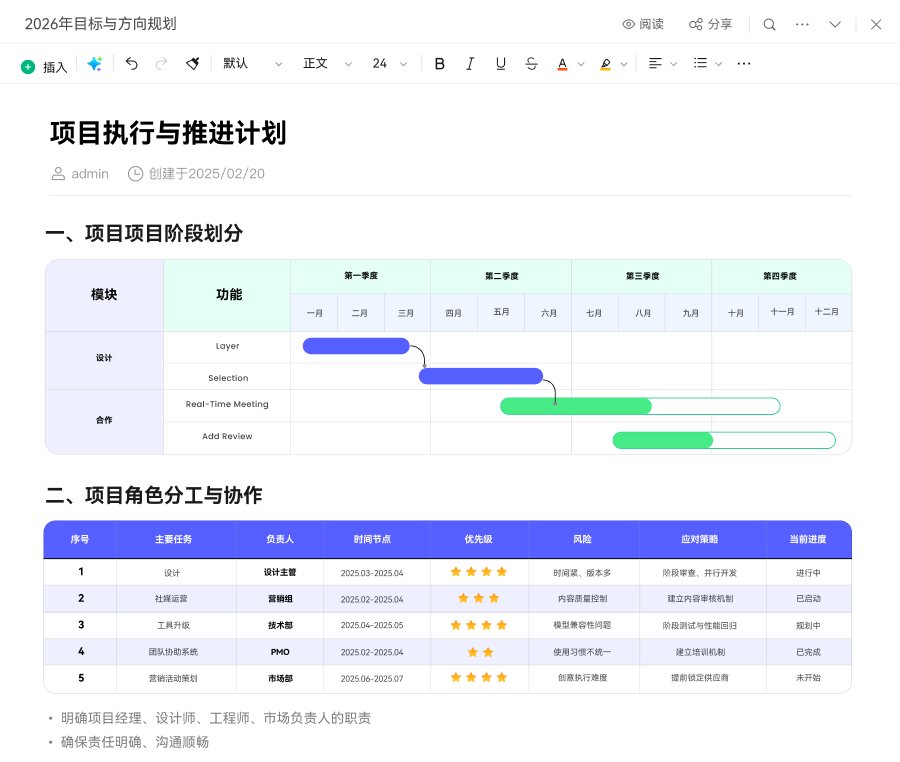This screenshot has height=762, width=900.
Task: Toggle italic text style
Action: 470,64
